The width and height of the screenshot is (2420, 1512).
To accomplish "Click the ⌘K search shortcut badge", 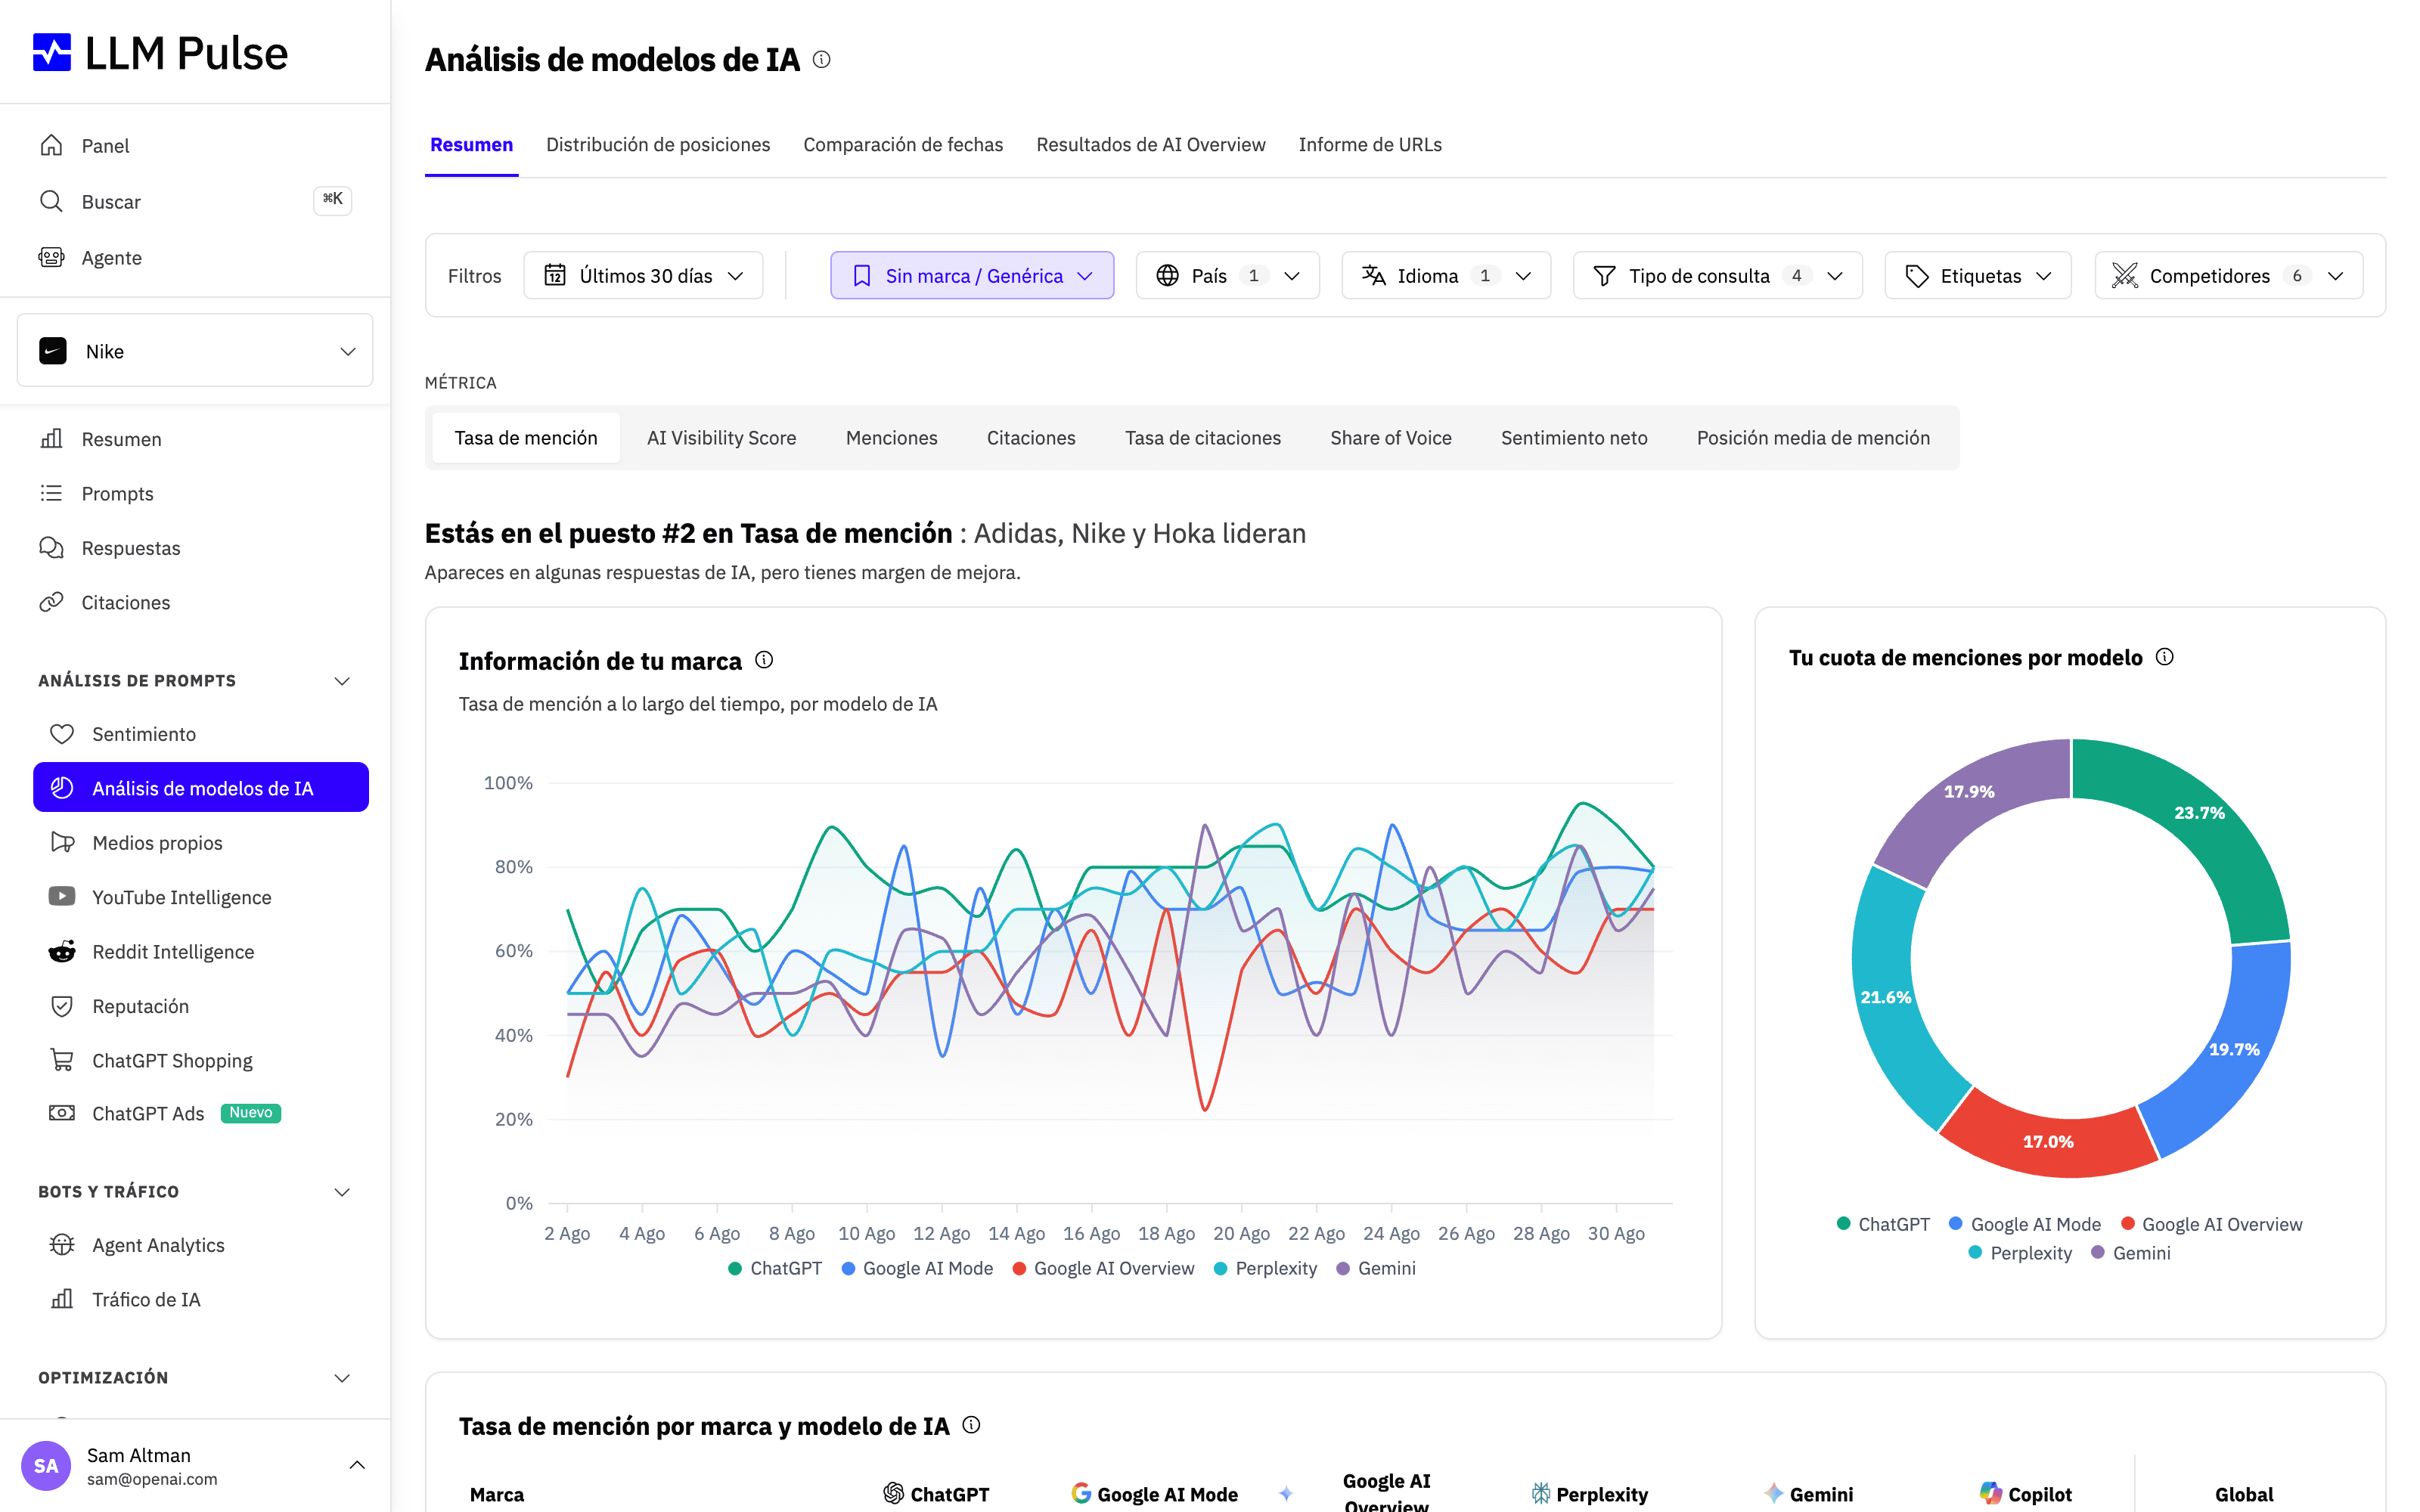I will tap(333, 200).
